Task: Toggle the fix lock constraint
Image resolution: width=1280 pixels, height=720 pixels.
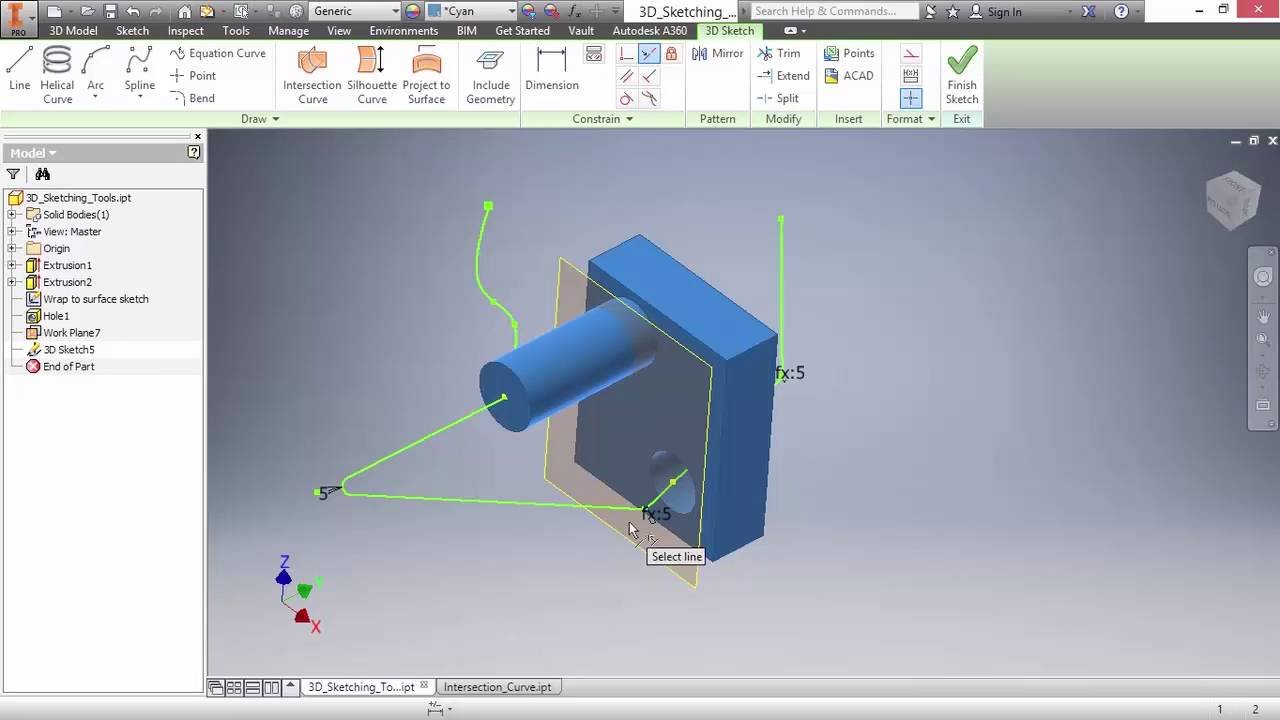Action: pos(671,54)
